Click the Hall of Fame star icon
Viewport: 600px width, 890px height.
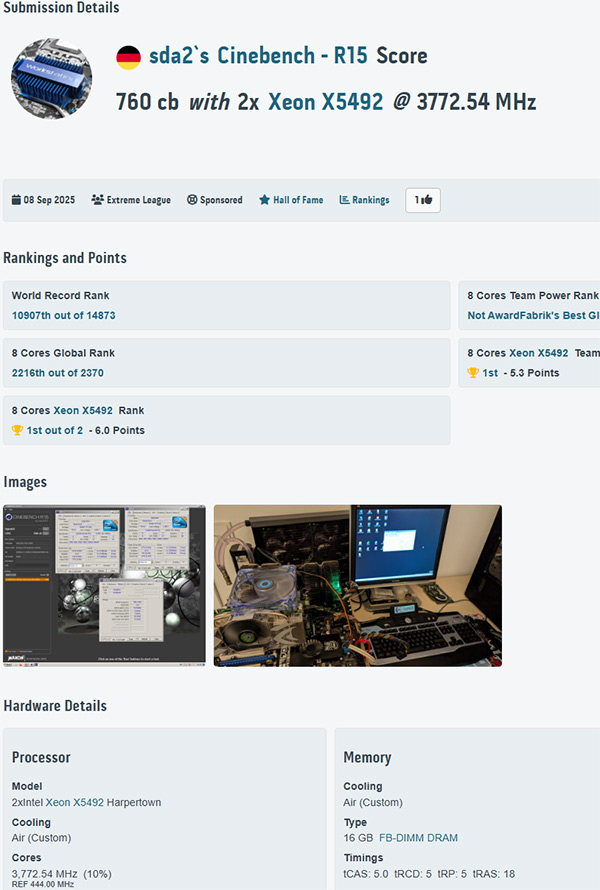tap(264, 200)
